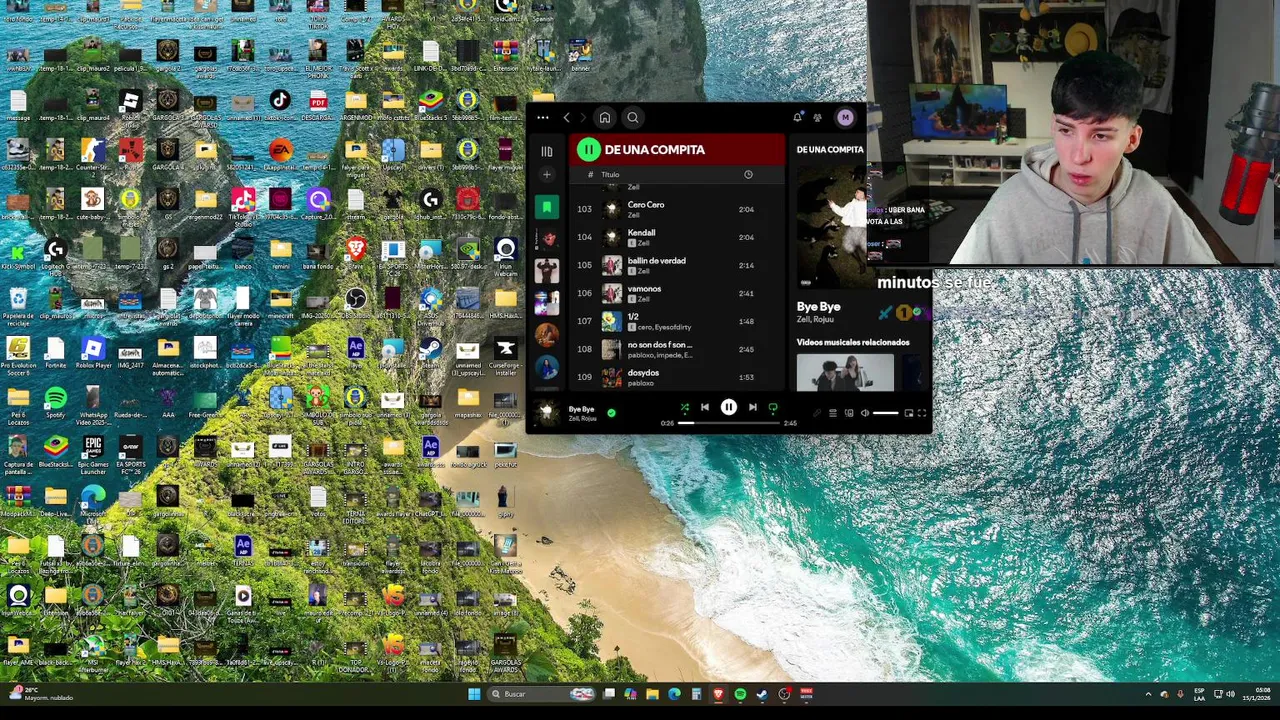Mute Spotify with the speaker icon
The height and width of the screenshot is (720, 1280).
pyautogui.click(x=865, y=413)
